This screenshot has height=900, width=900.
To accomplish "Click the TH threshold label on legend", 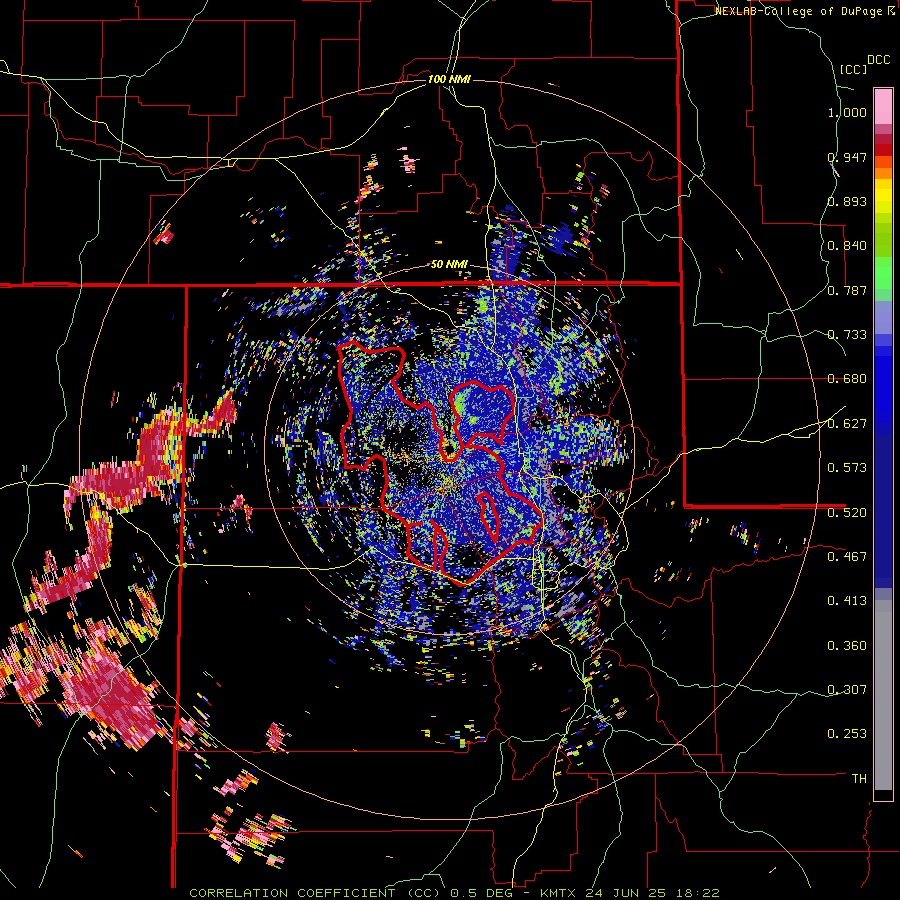I will pos(859,779).
